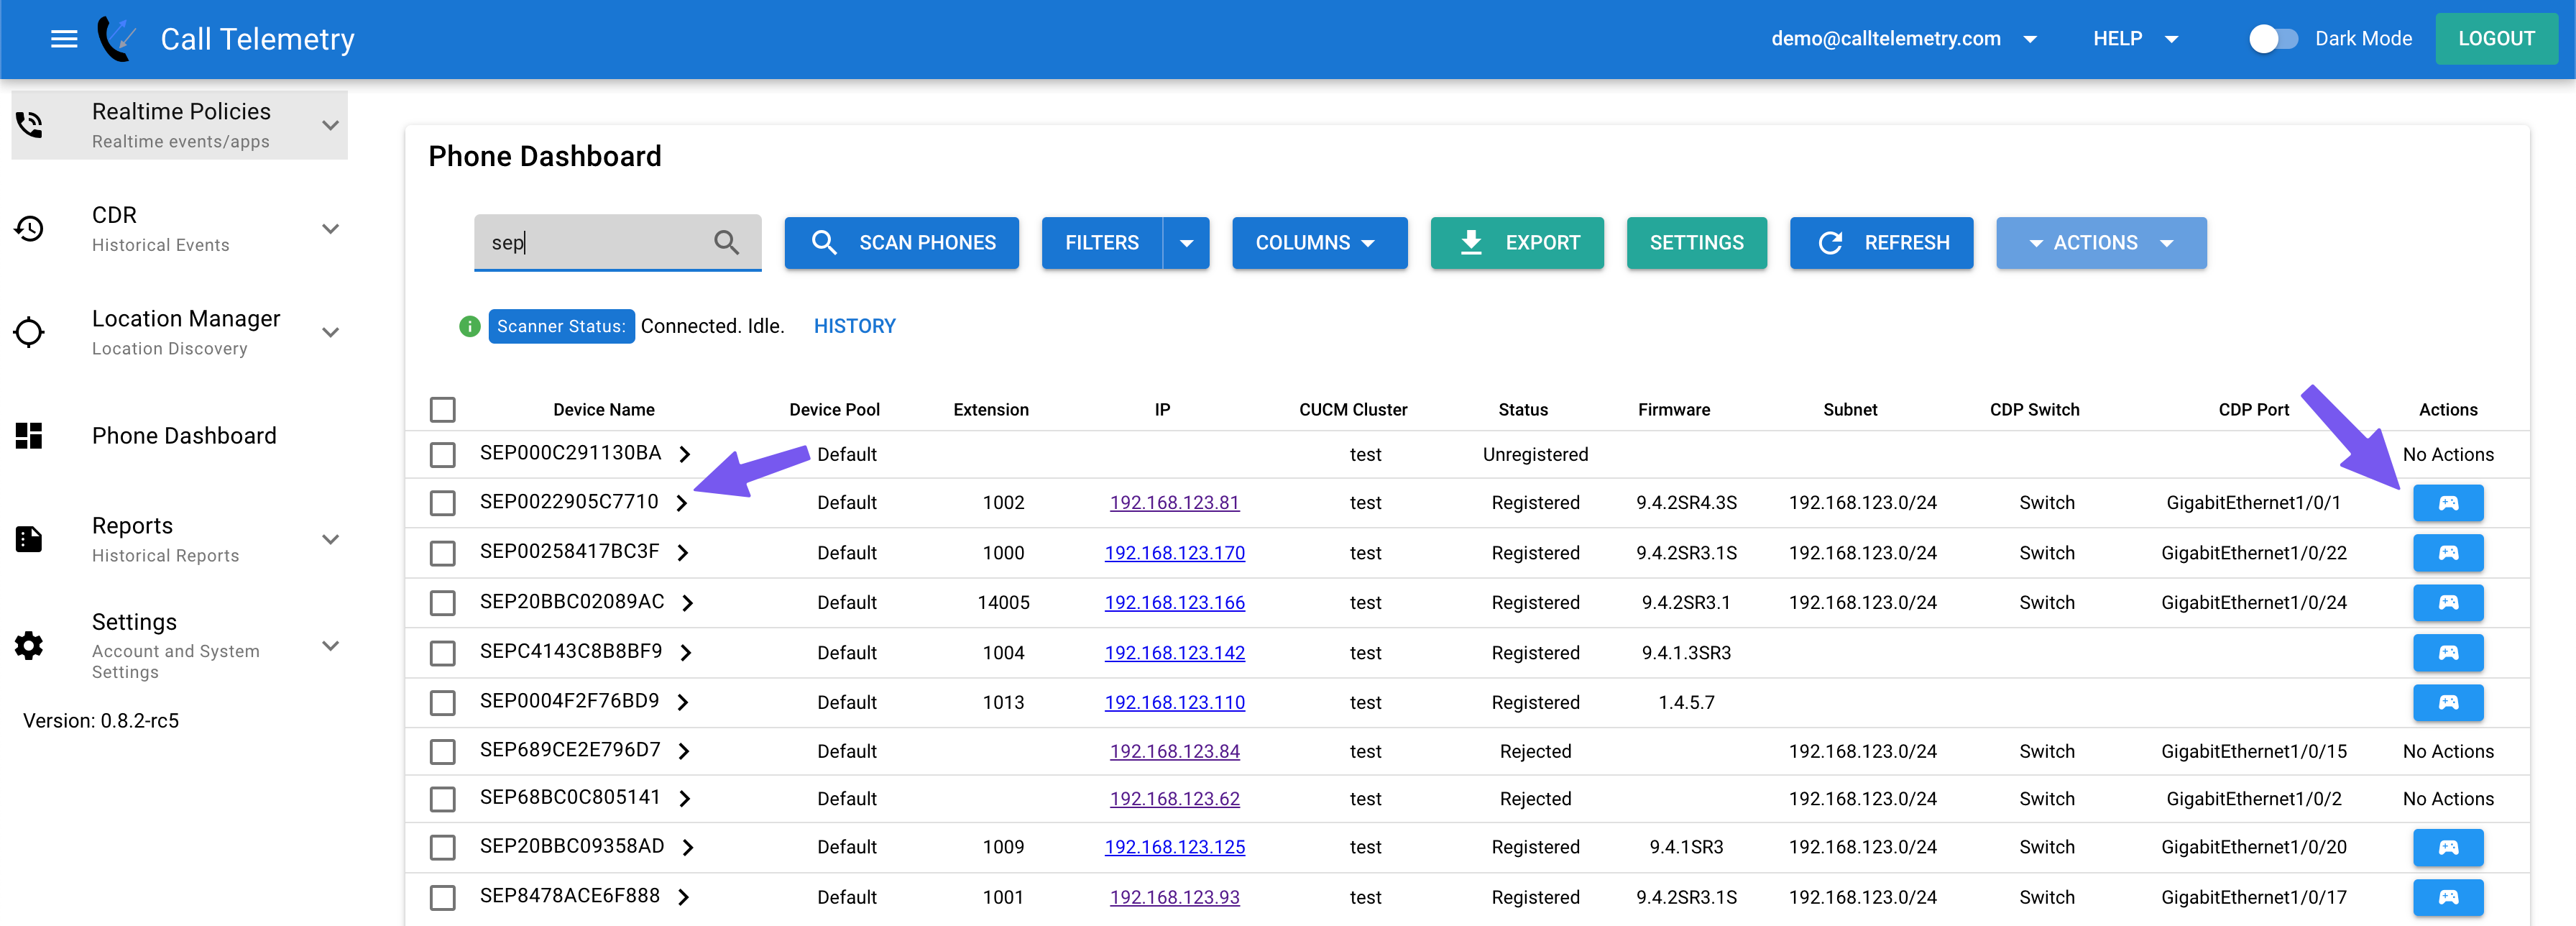Open remote control for SEPC4143C8B8BF9
Screen dimensions: 2576x926
(2447, 653)
